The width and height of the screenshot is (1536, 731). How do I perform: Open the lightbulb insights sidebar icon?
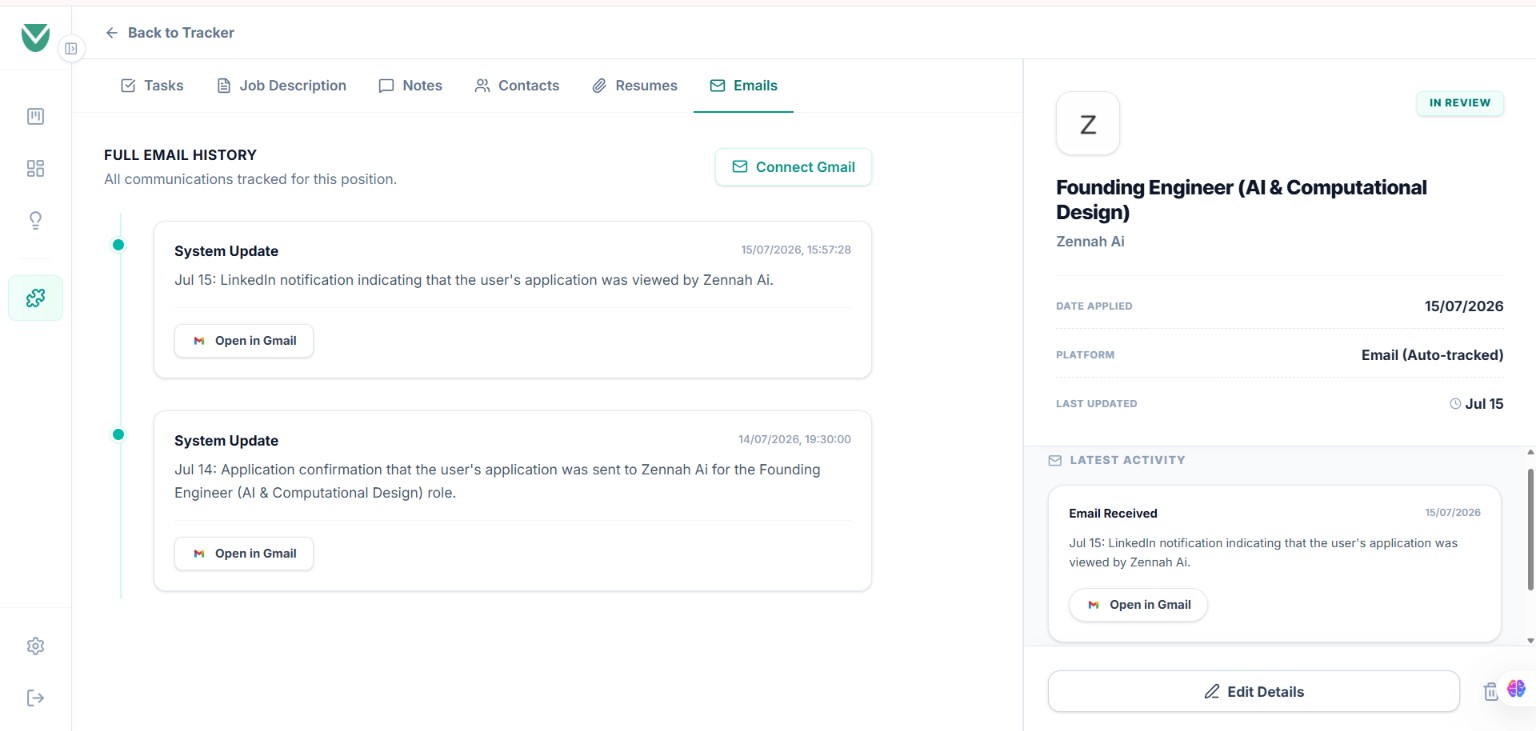[35, 220]
